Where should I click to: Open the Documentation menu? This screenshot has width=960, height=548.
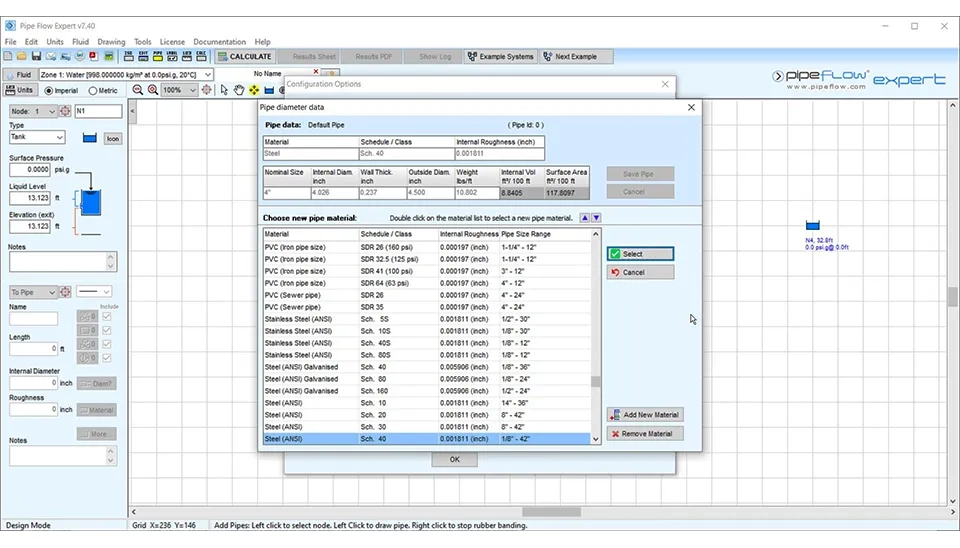click(x=219, y=42)
